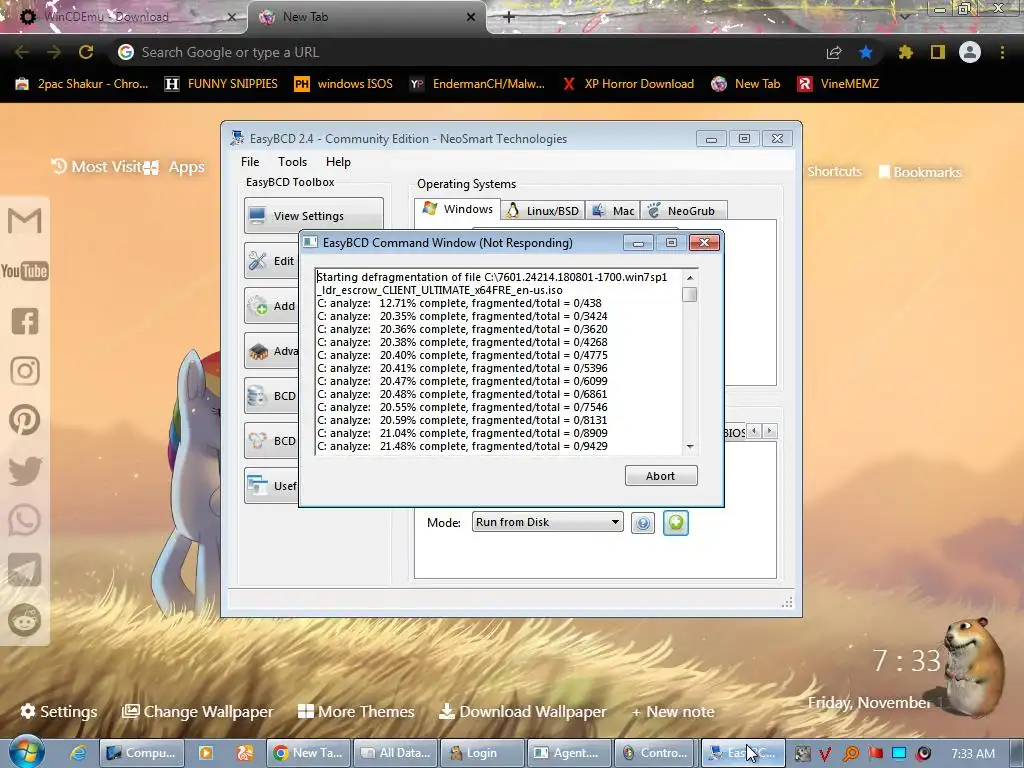Open Reddit shortcut in sidebar
Screen dimensions: 1024x768
click(25, 620)
